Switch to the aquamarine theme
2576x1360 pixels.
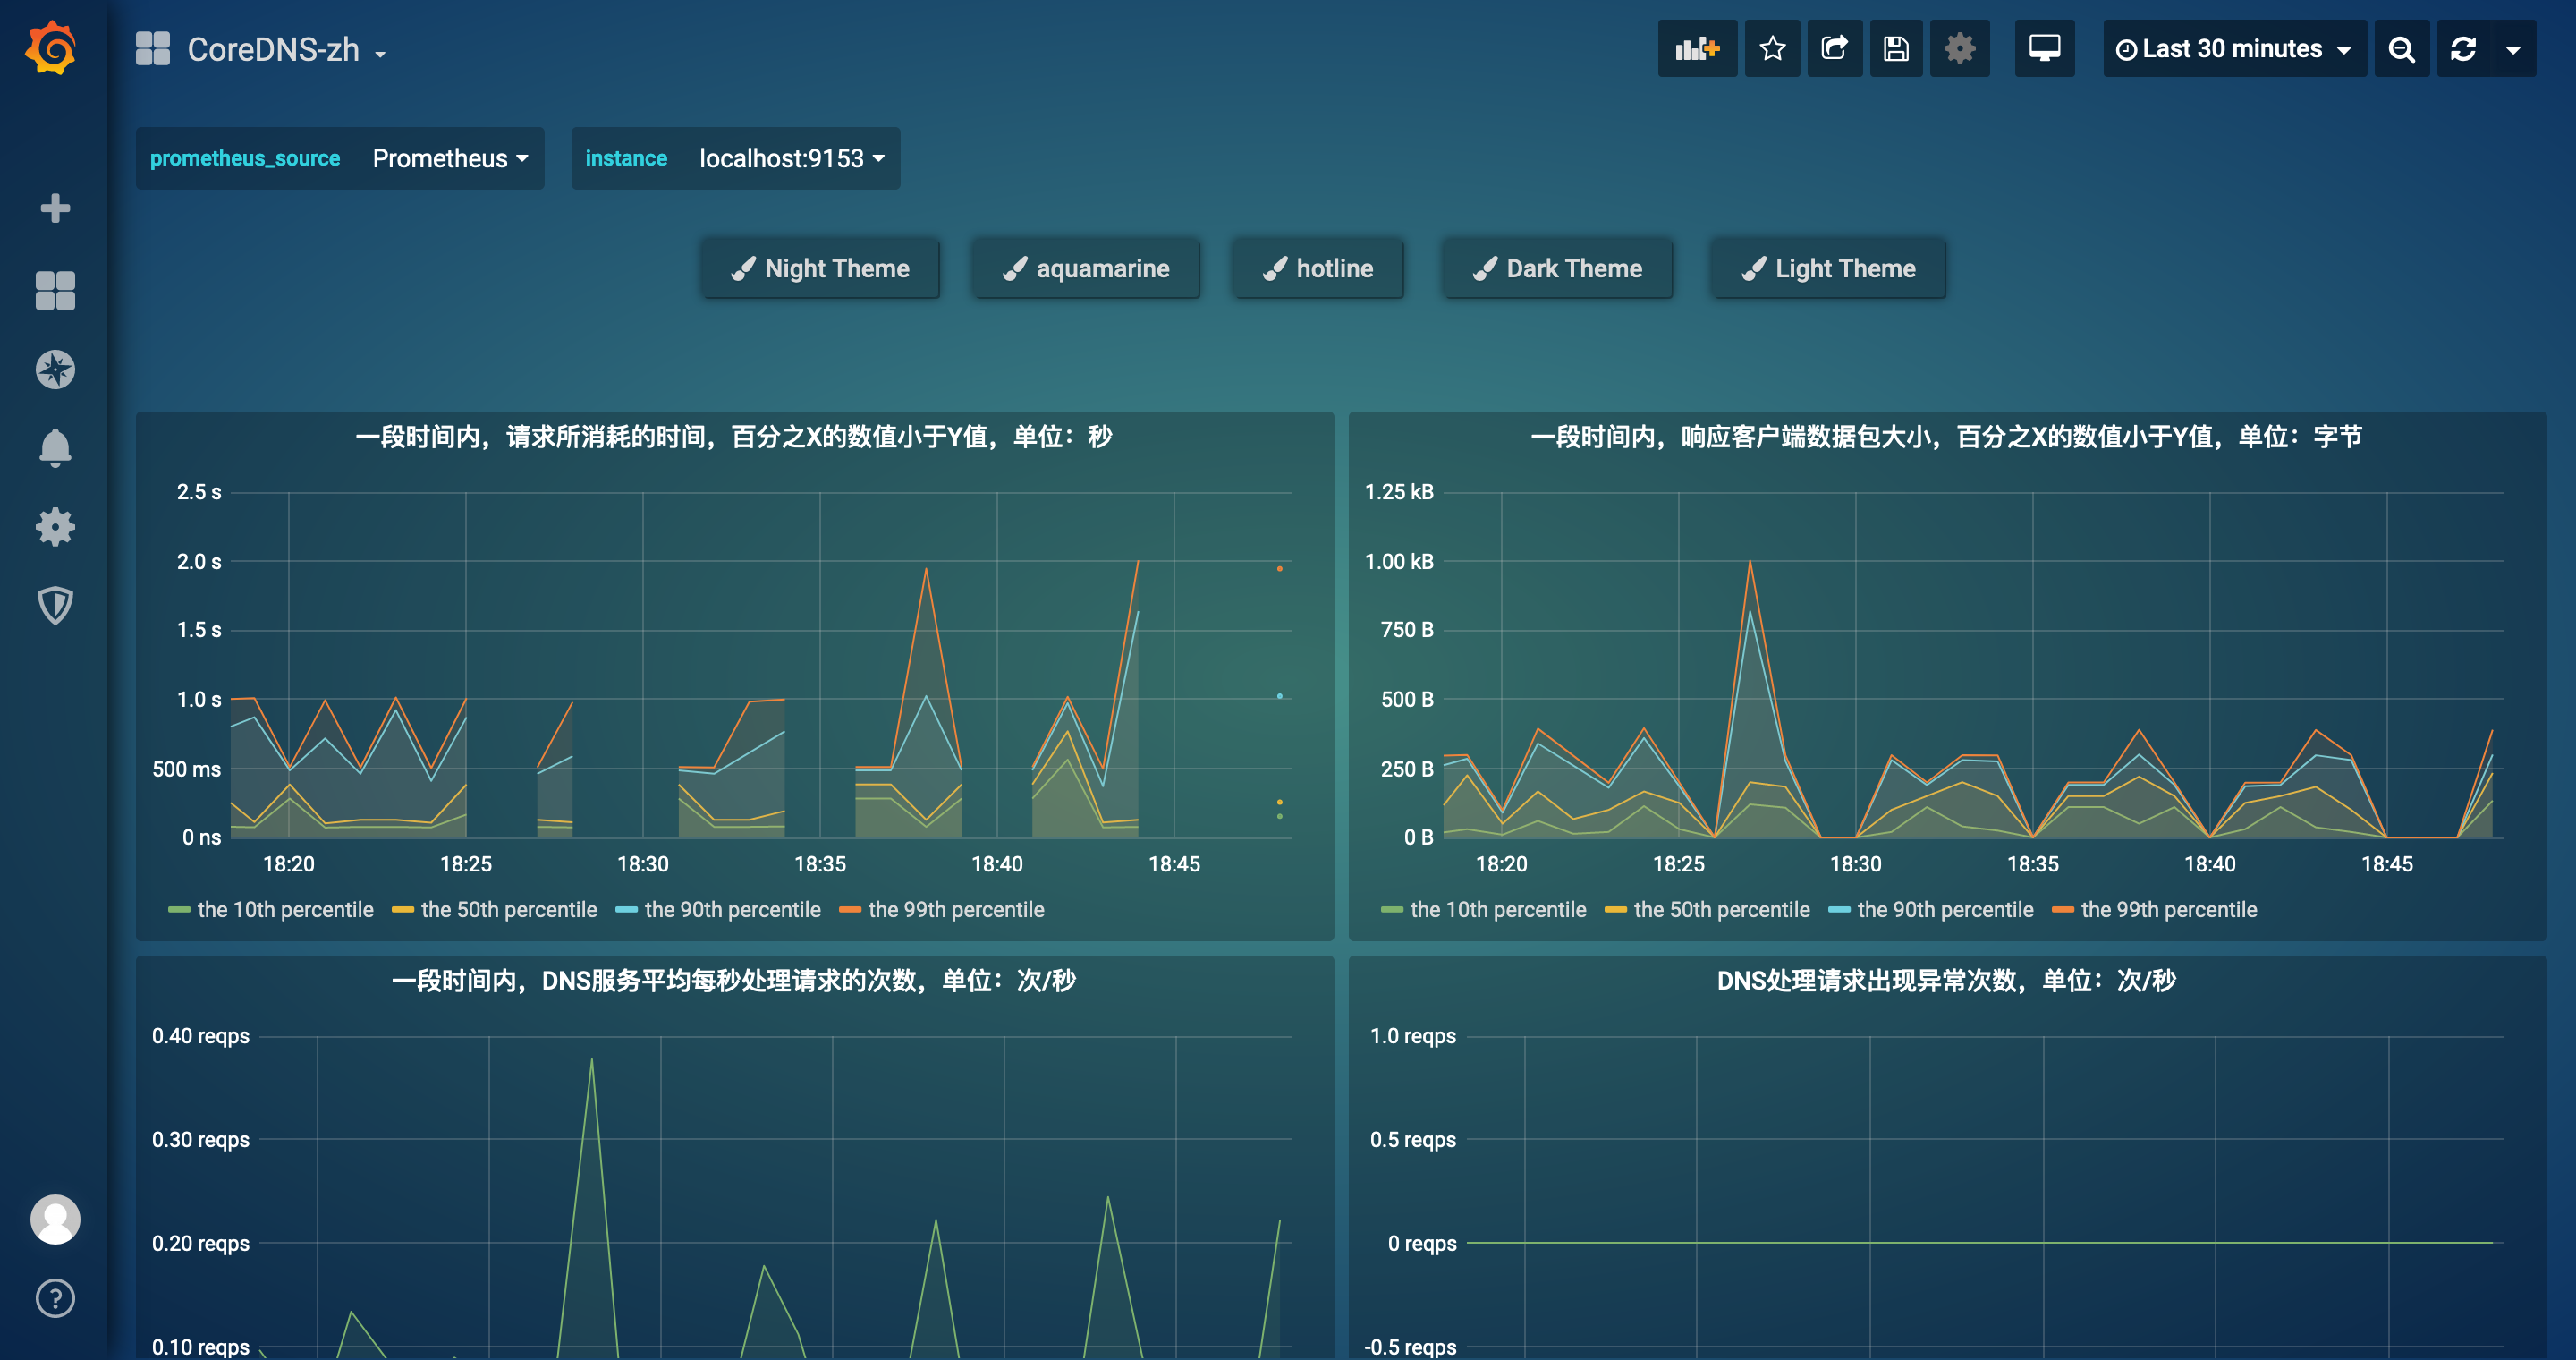1086,268
